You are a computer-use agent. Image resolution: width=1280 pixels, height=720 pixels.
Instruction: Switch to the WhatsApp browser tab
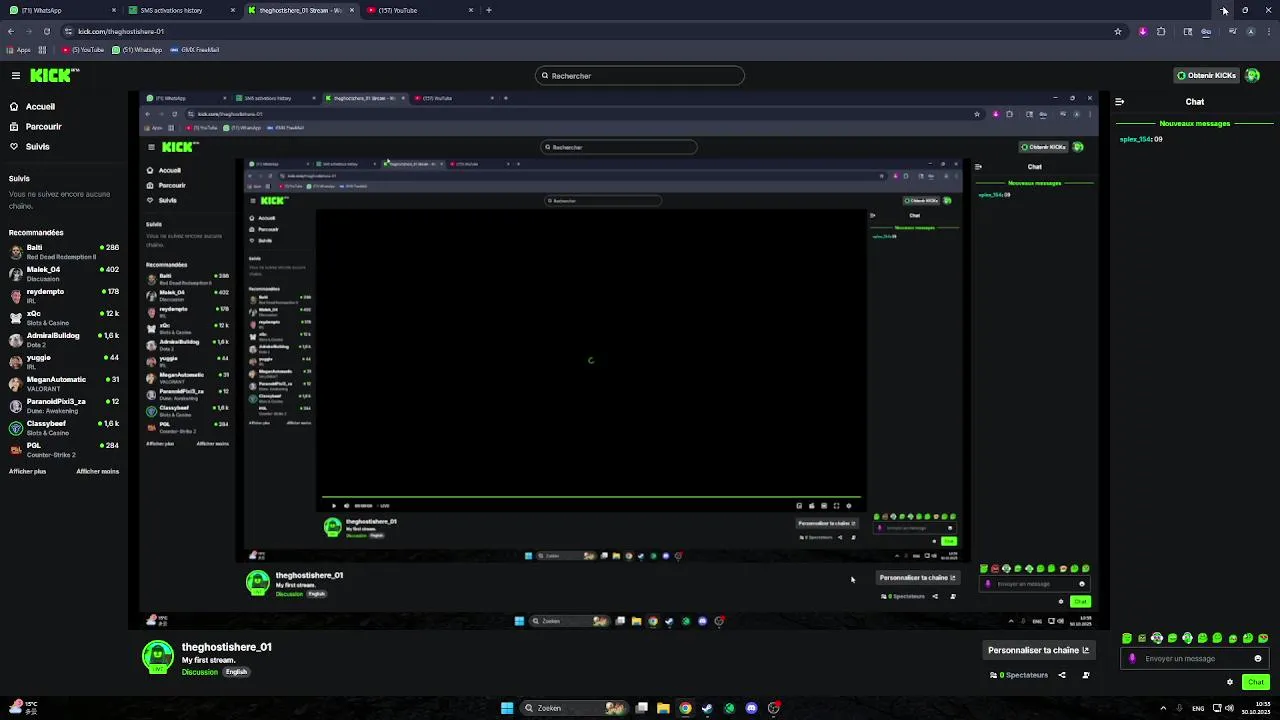point(60,10)
